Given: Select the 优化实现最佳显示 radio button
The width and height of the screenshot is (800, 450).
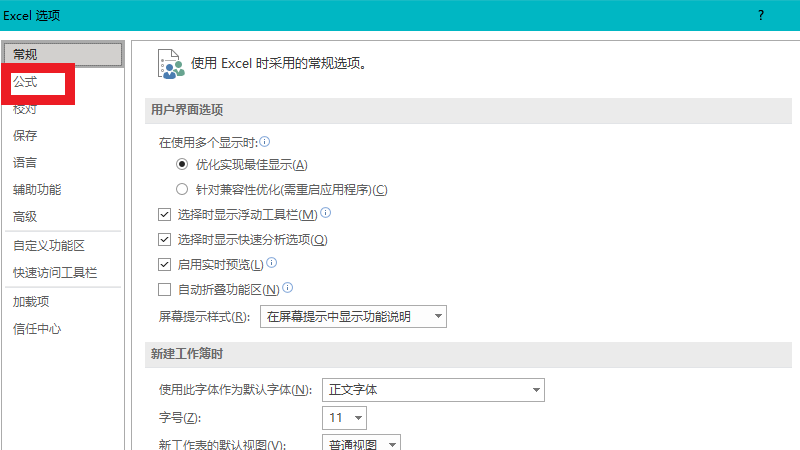Looking at the screenshot, I should [182, 164].
